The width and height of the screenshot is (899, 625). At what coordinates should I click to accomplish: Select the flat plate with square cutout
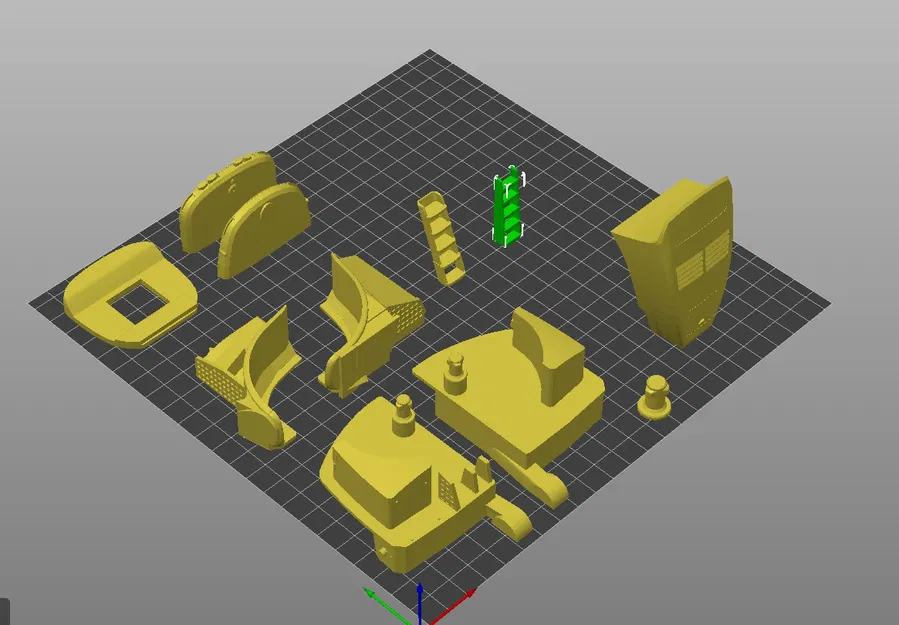pyautogui.click(x=131, y=295)
